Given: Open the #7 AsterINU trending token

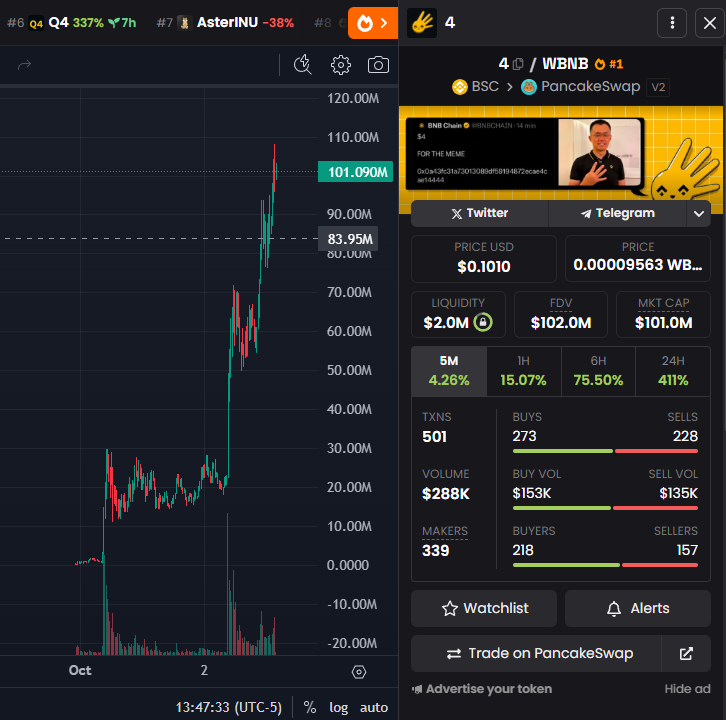Looking at the screenshot, I should [225, 23].
